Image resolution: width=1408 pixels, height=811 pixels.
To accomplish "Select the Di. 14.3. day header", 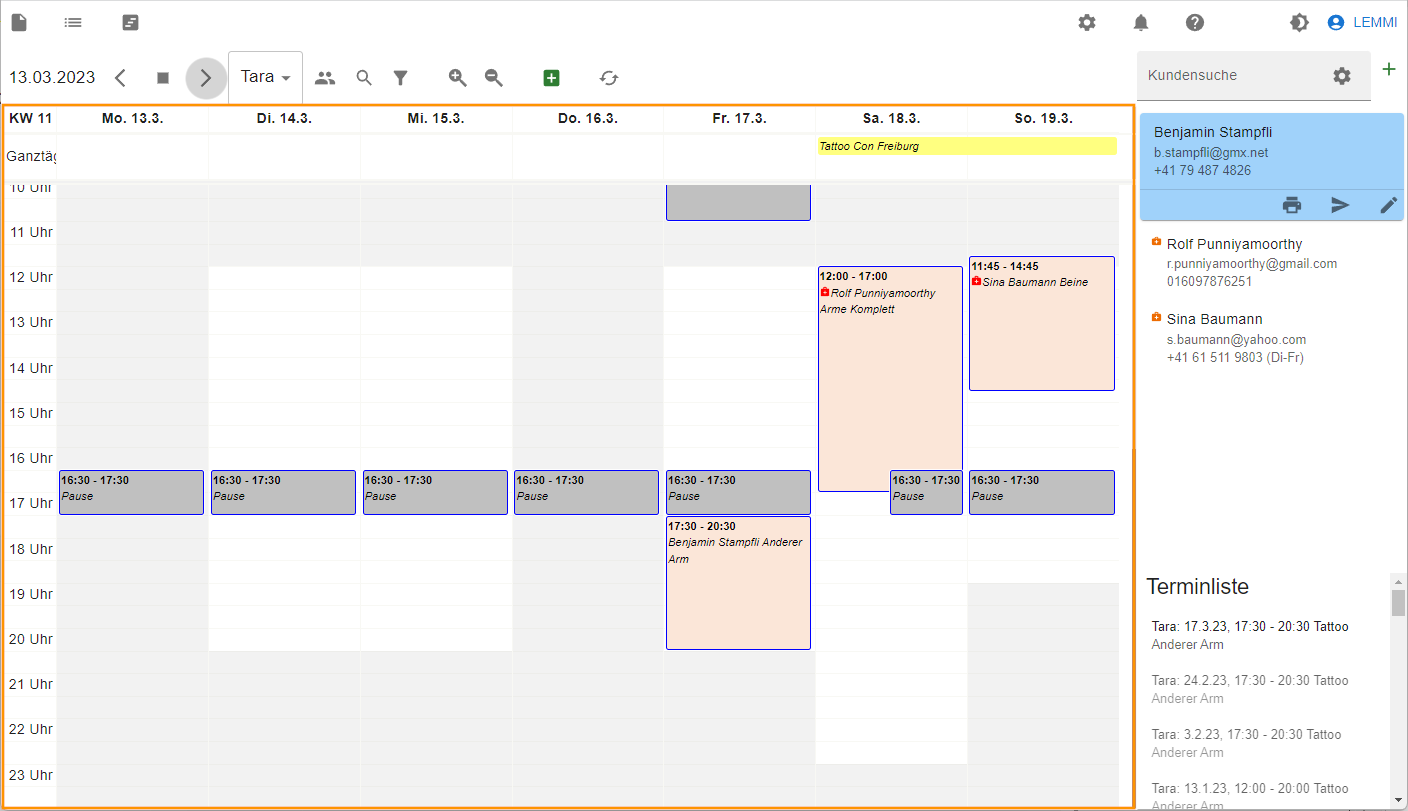I will pos(284,118).
